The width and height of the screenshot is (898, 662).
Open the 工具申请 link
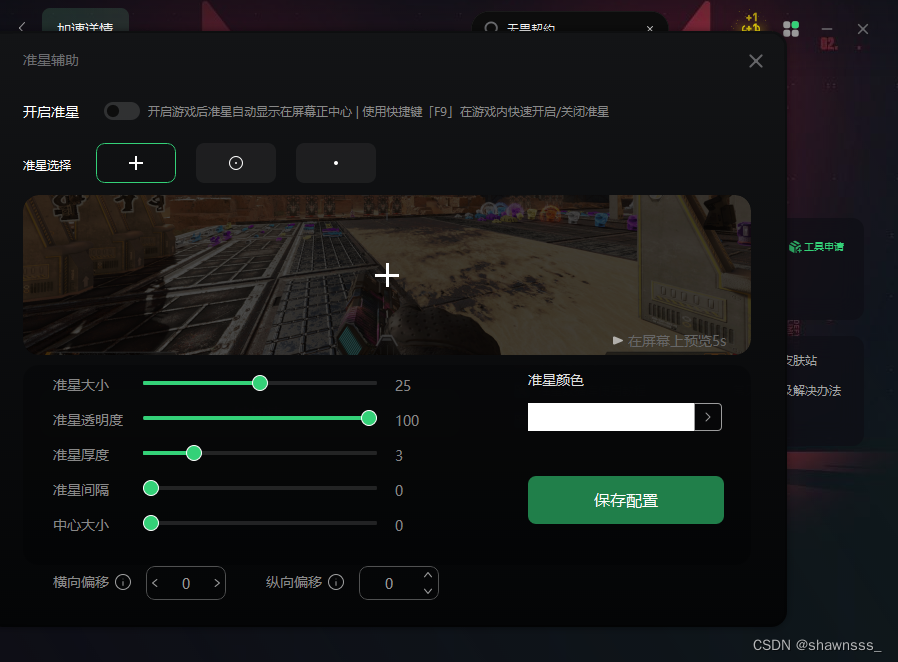click(x=816, y=247)
